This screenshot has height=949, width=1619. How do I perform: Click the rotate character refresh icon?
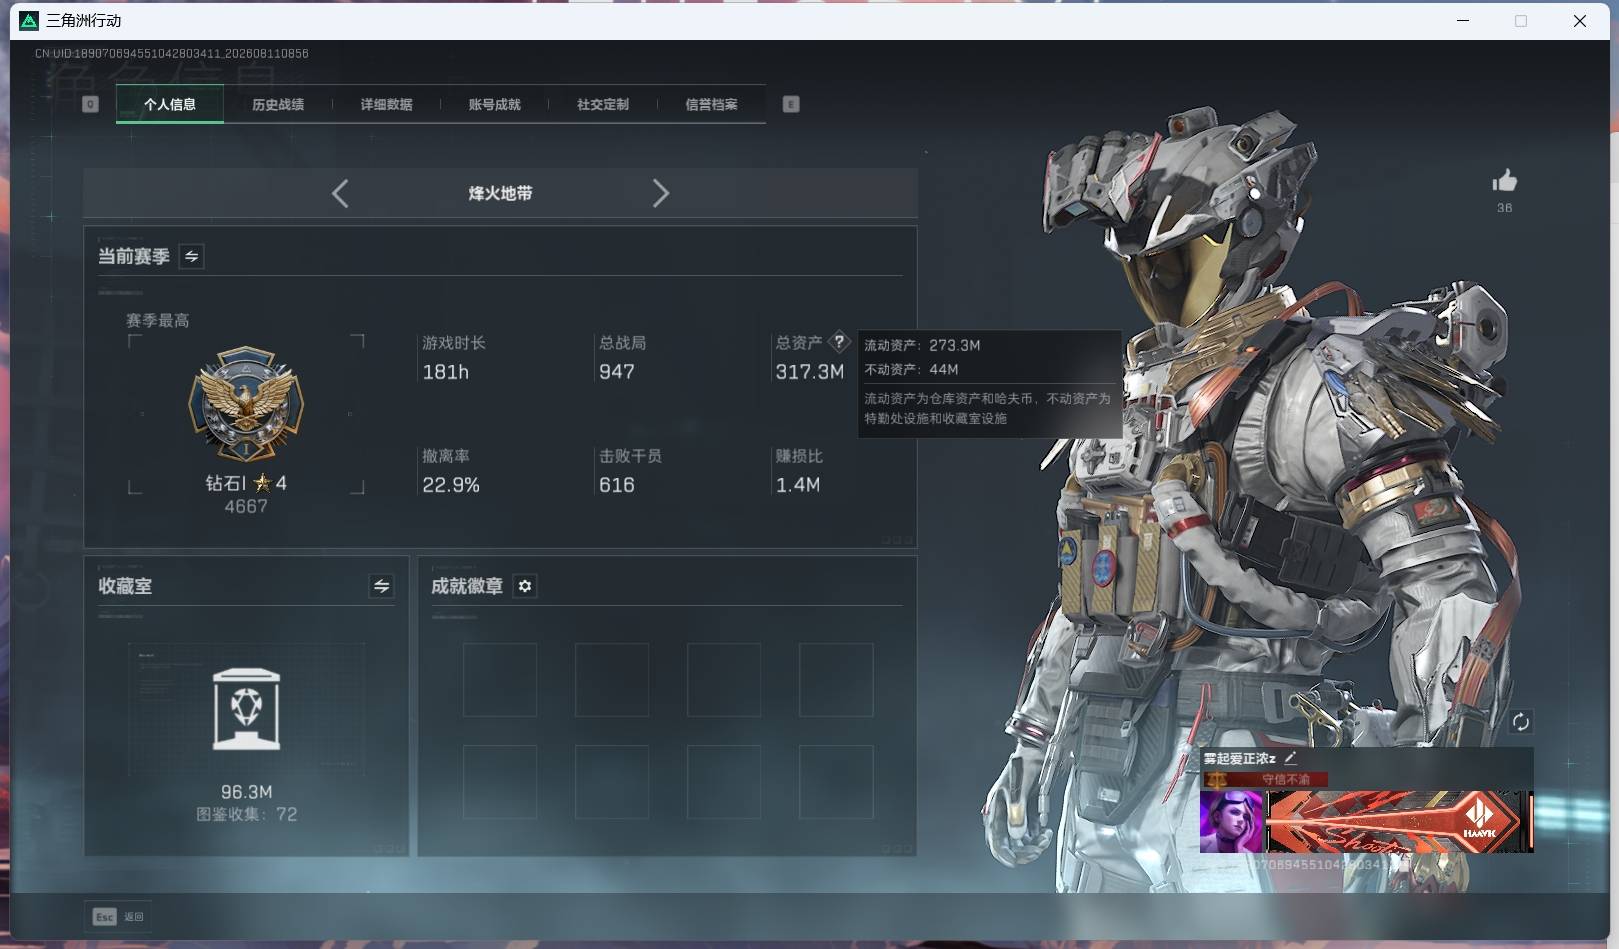click(1521, 722)
